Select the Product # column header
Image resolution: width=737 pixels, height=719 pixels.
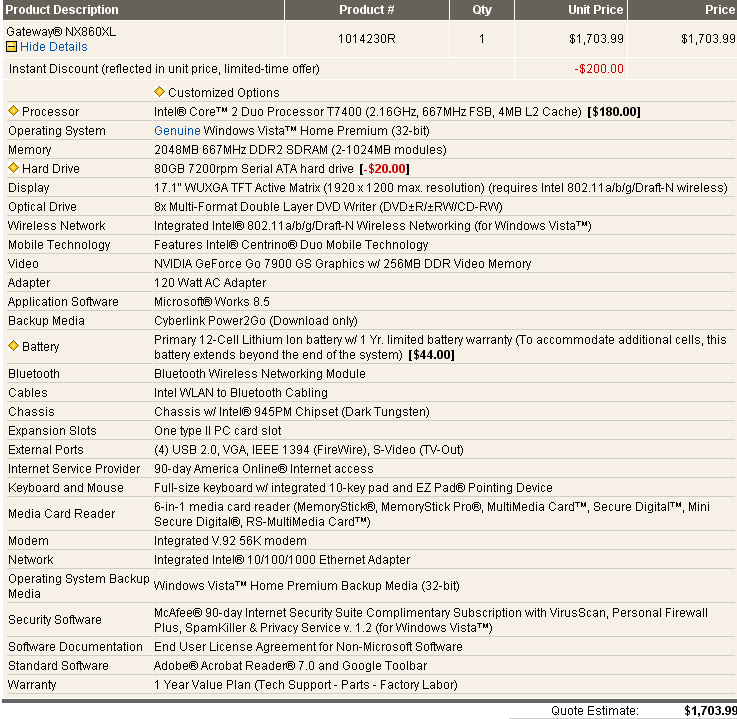pos(367,9)
